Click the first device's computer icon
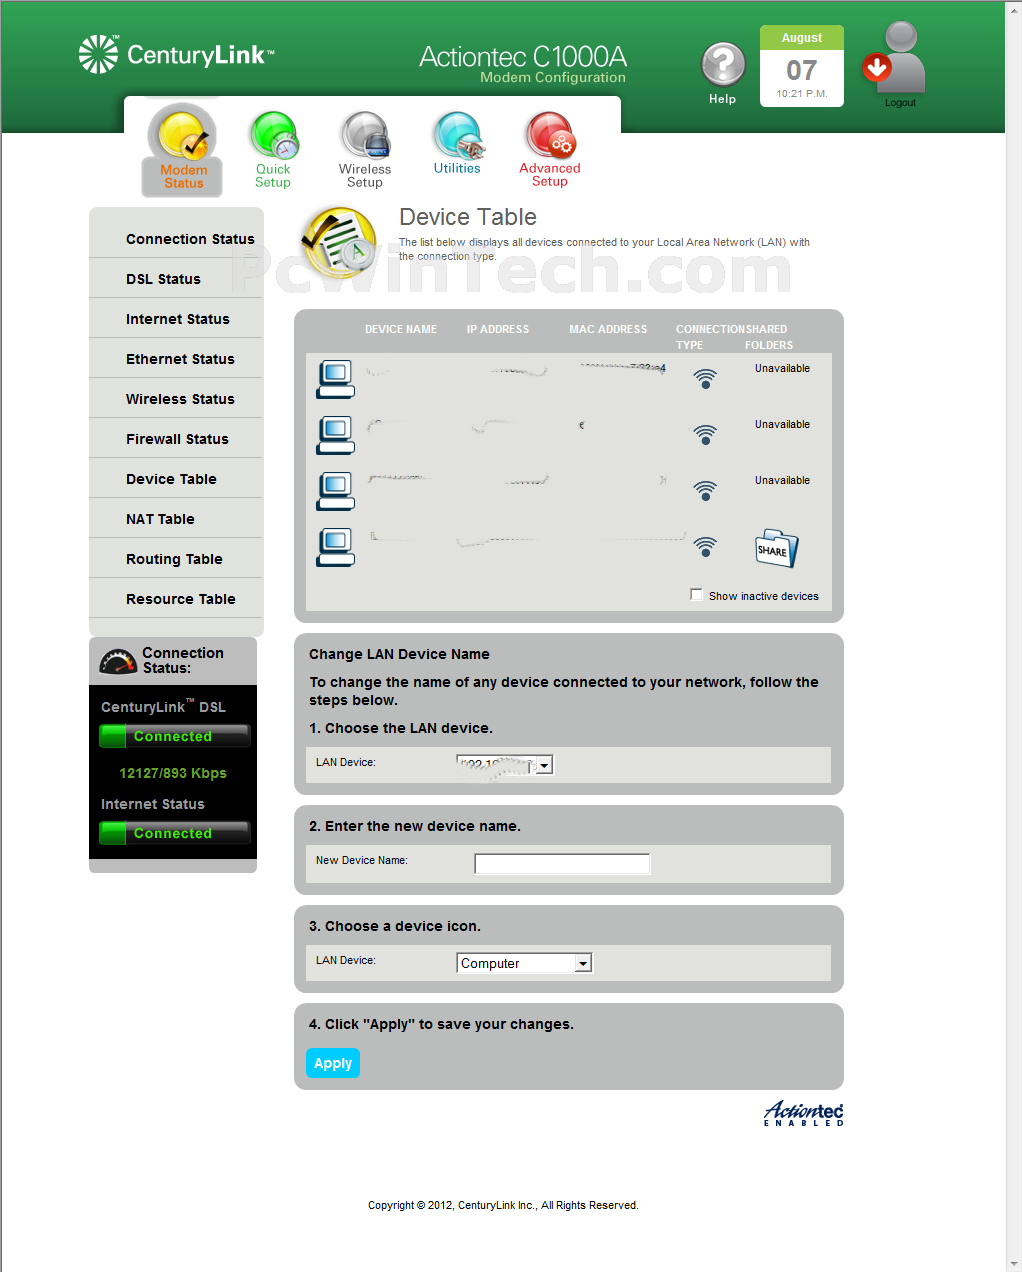Viewport: 1022px width, 1272px height. (335, 379)
